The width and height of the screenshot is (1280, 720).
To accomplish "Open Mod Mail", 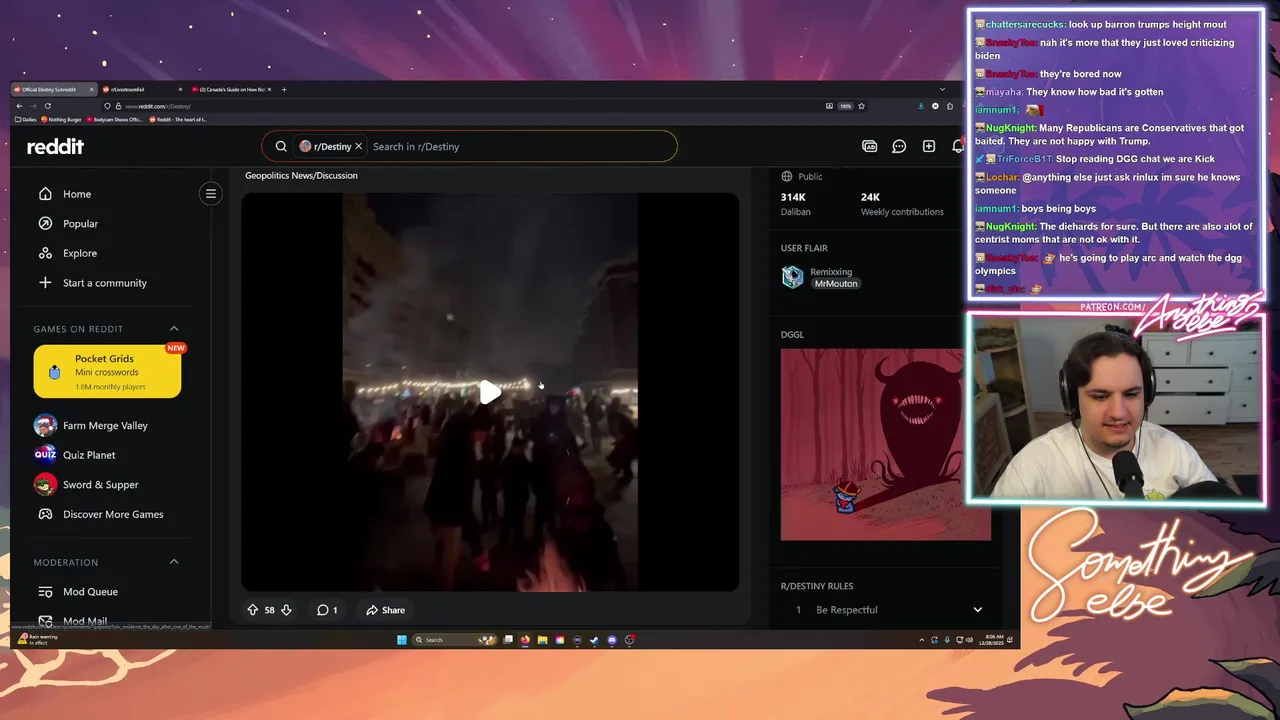I will pos(84,621).
